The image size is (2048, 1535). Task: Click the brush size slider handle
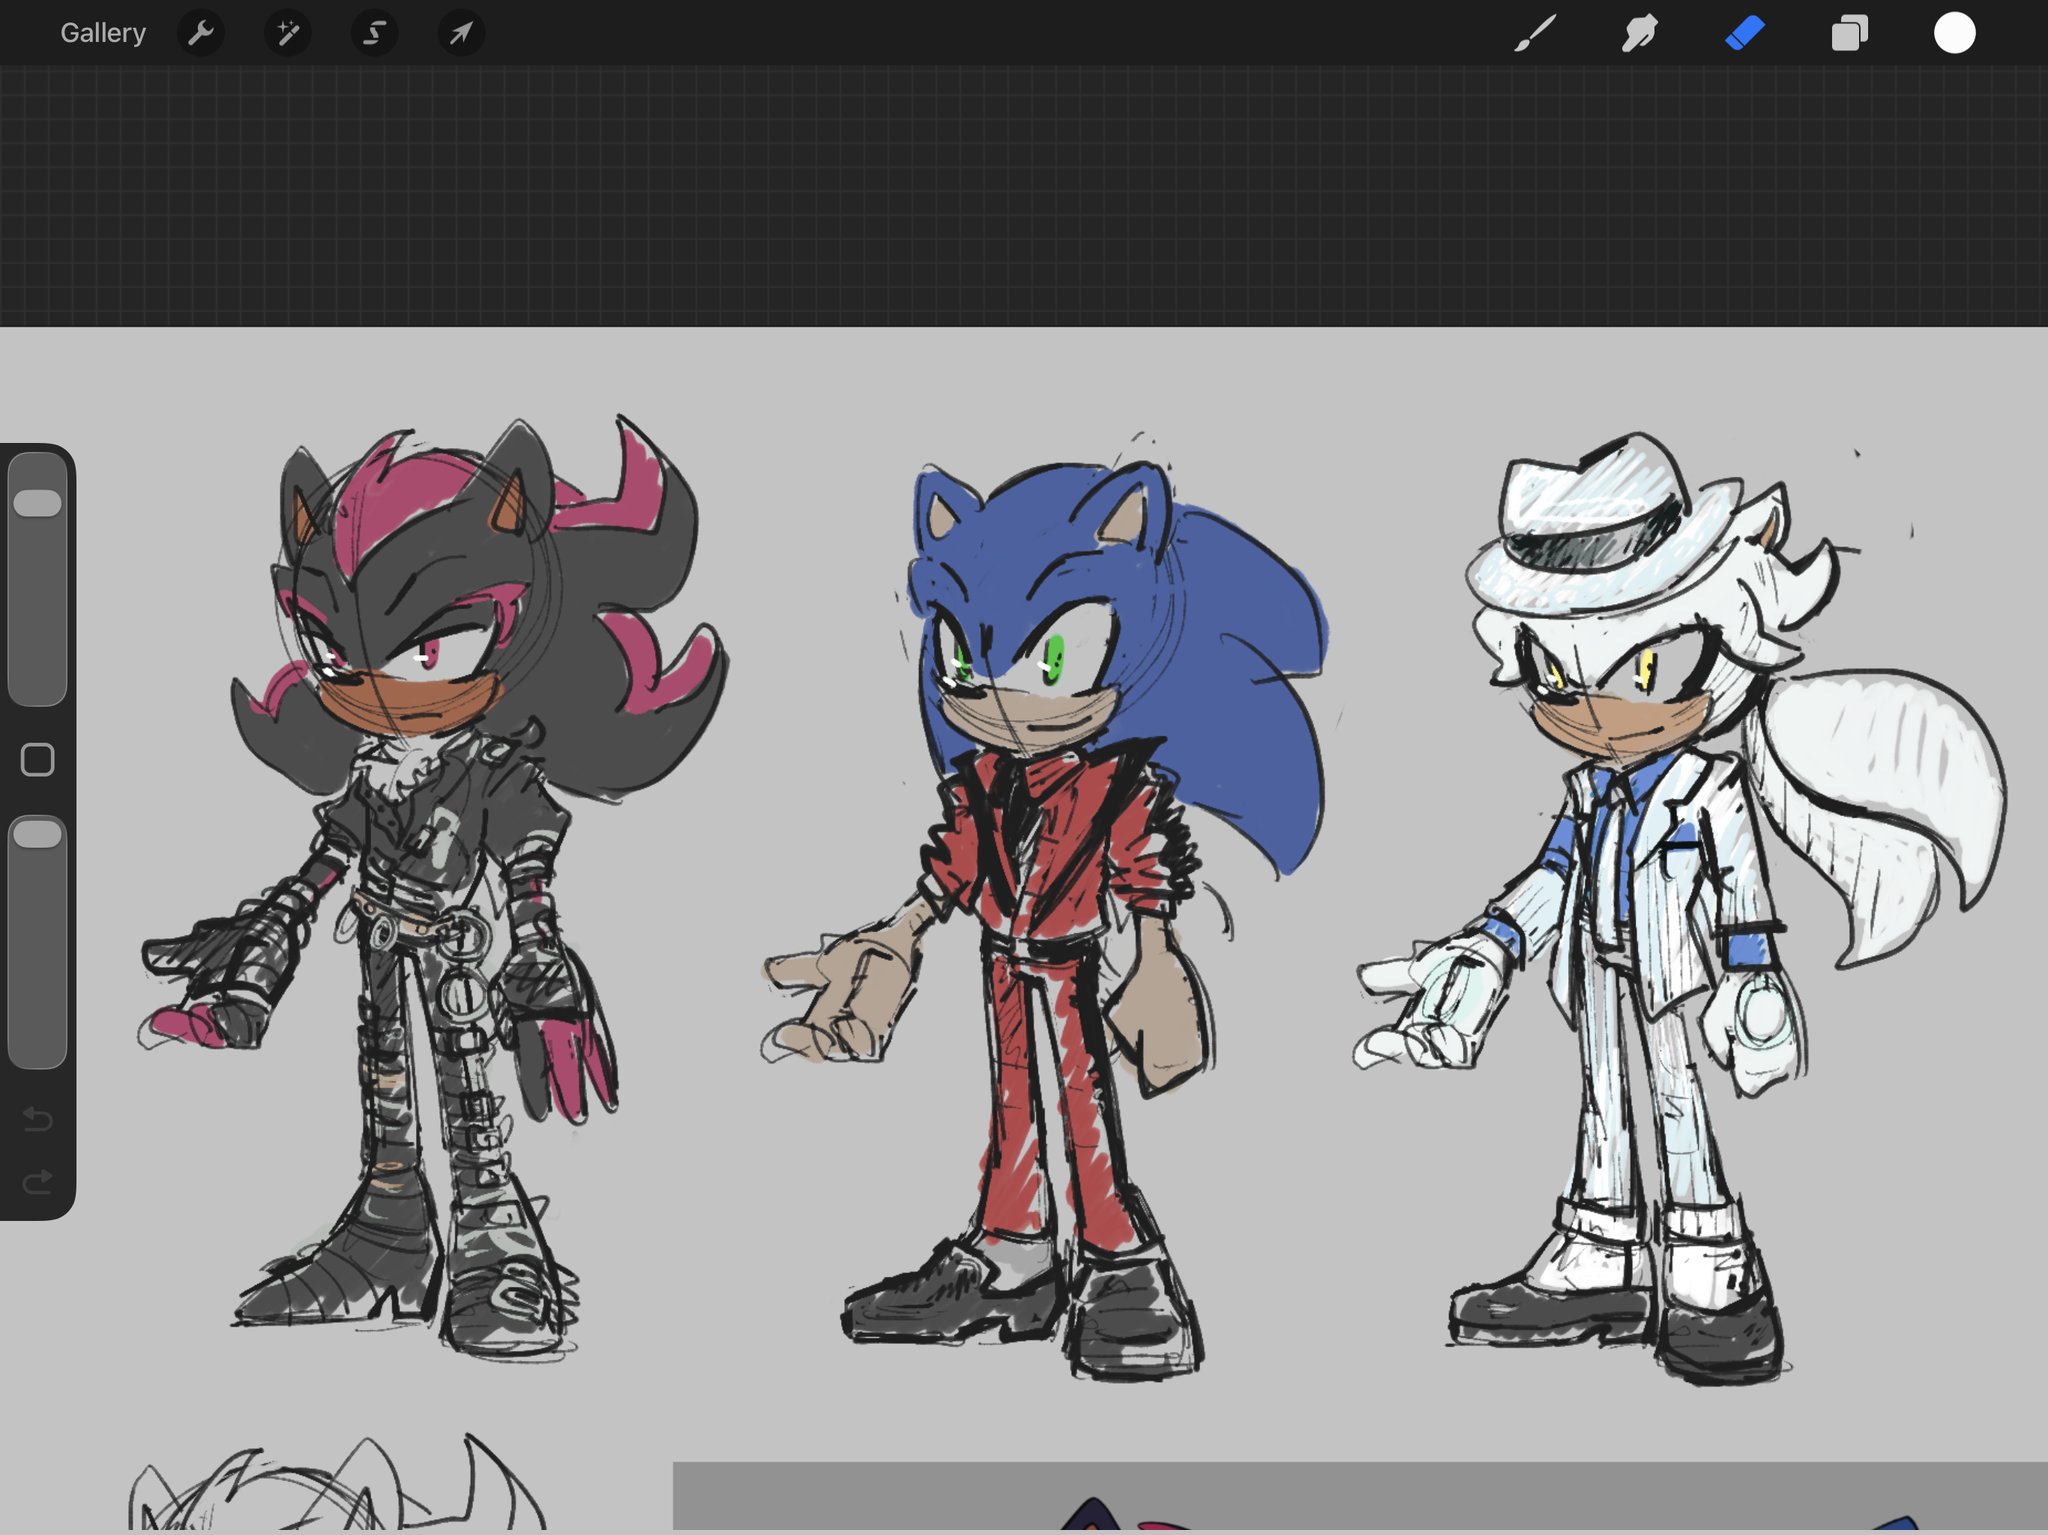coord(38,503)
